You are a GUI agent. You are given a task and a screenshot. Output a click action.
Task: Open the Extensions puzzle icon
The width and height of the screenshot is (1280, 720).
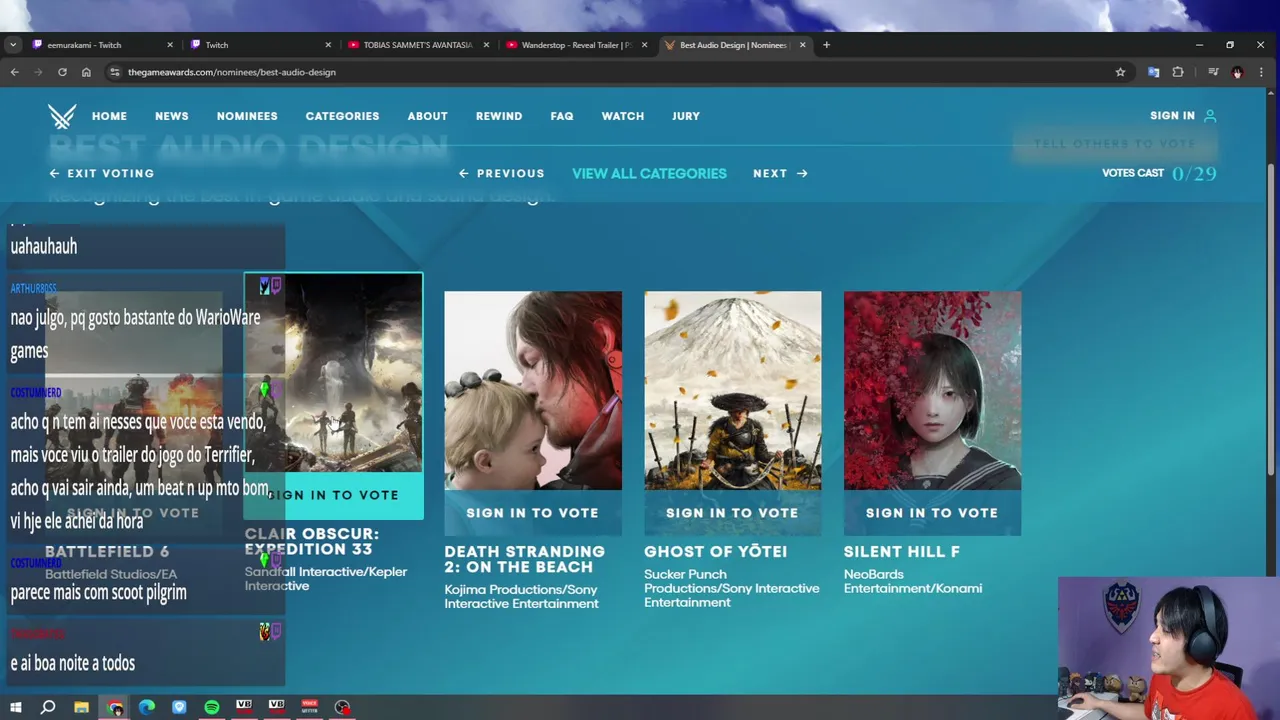[1178, 72]
